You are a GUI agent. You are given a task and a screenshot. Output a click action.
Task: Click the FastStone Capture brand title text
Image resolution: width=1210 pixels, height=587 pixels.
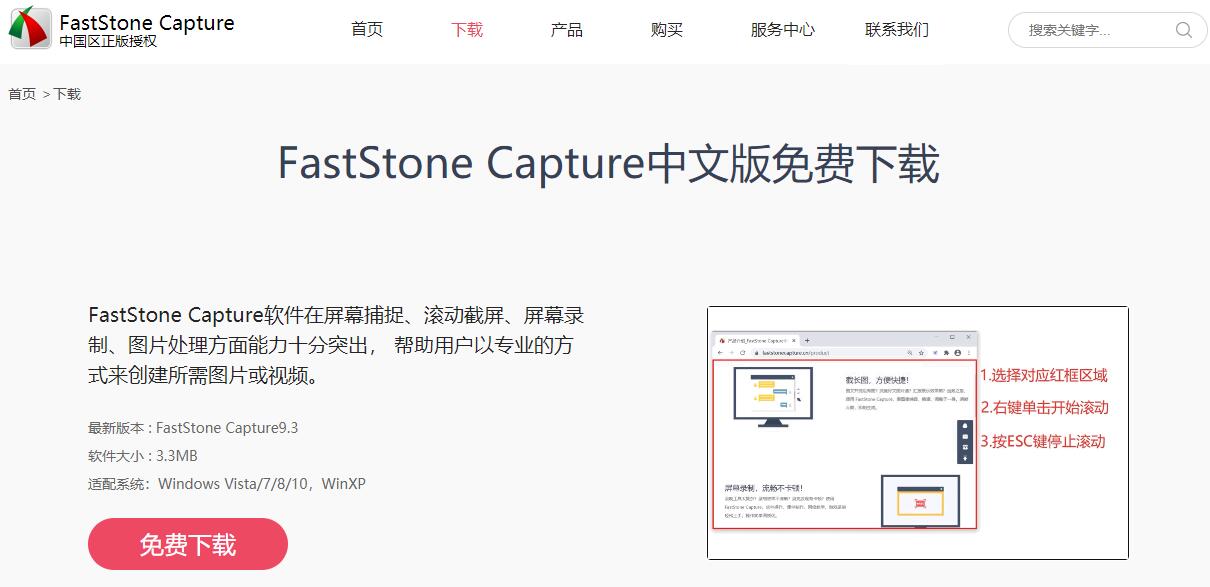pos(147,22)
